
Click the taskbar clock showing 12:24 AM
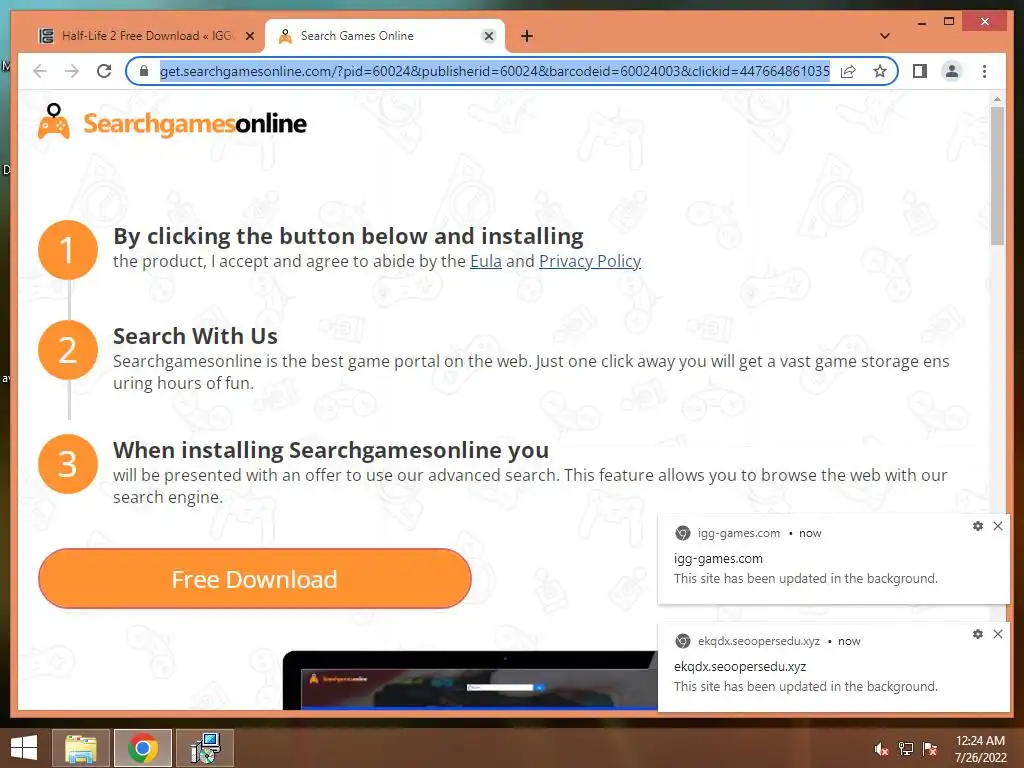(980, 749)
